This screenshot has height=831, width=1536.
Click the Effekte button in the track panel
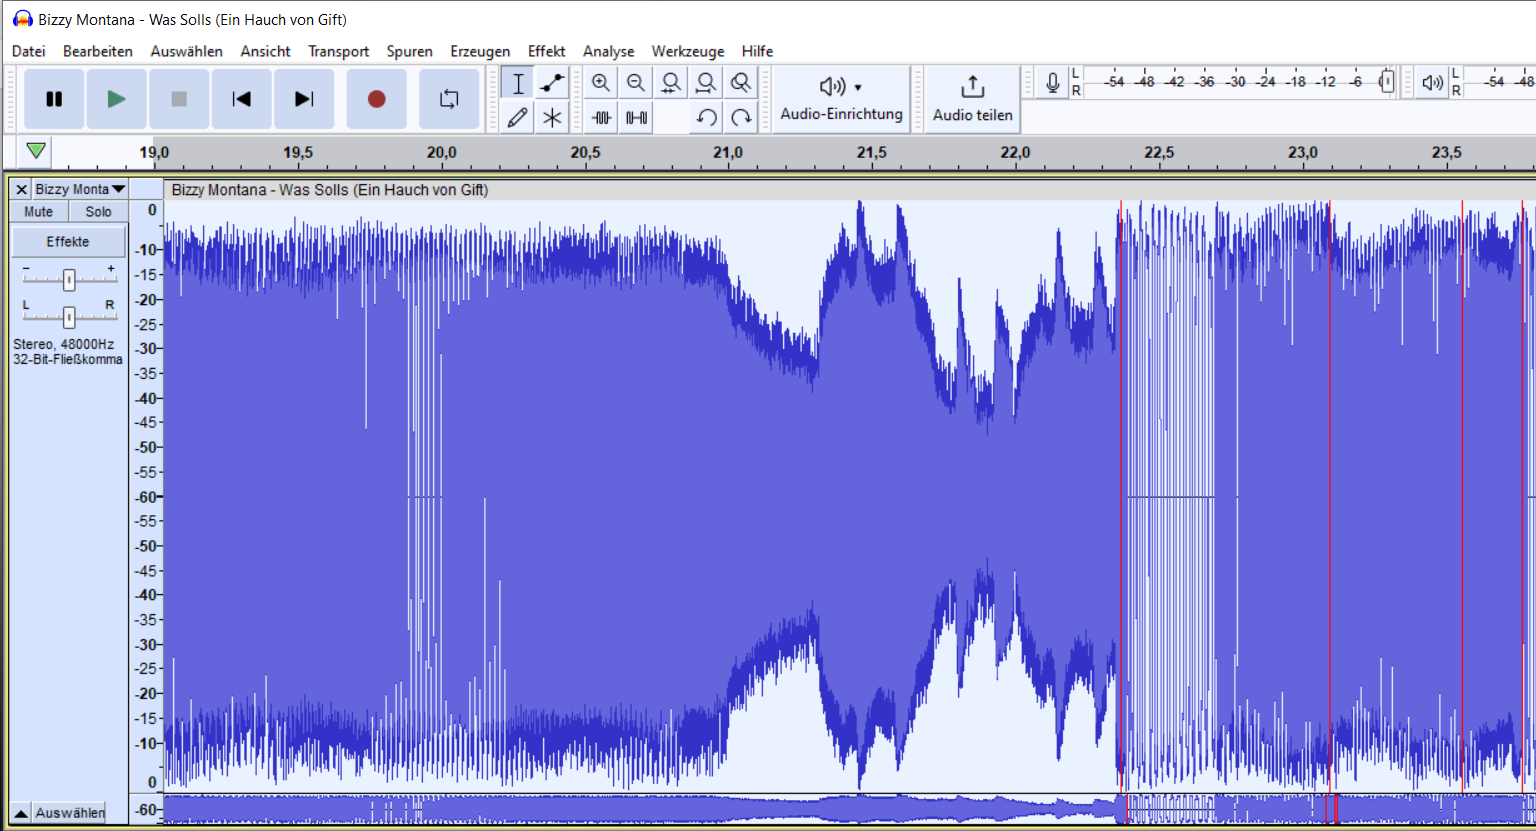(68, 242)
